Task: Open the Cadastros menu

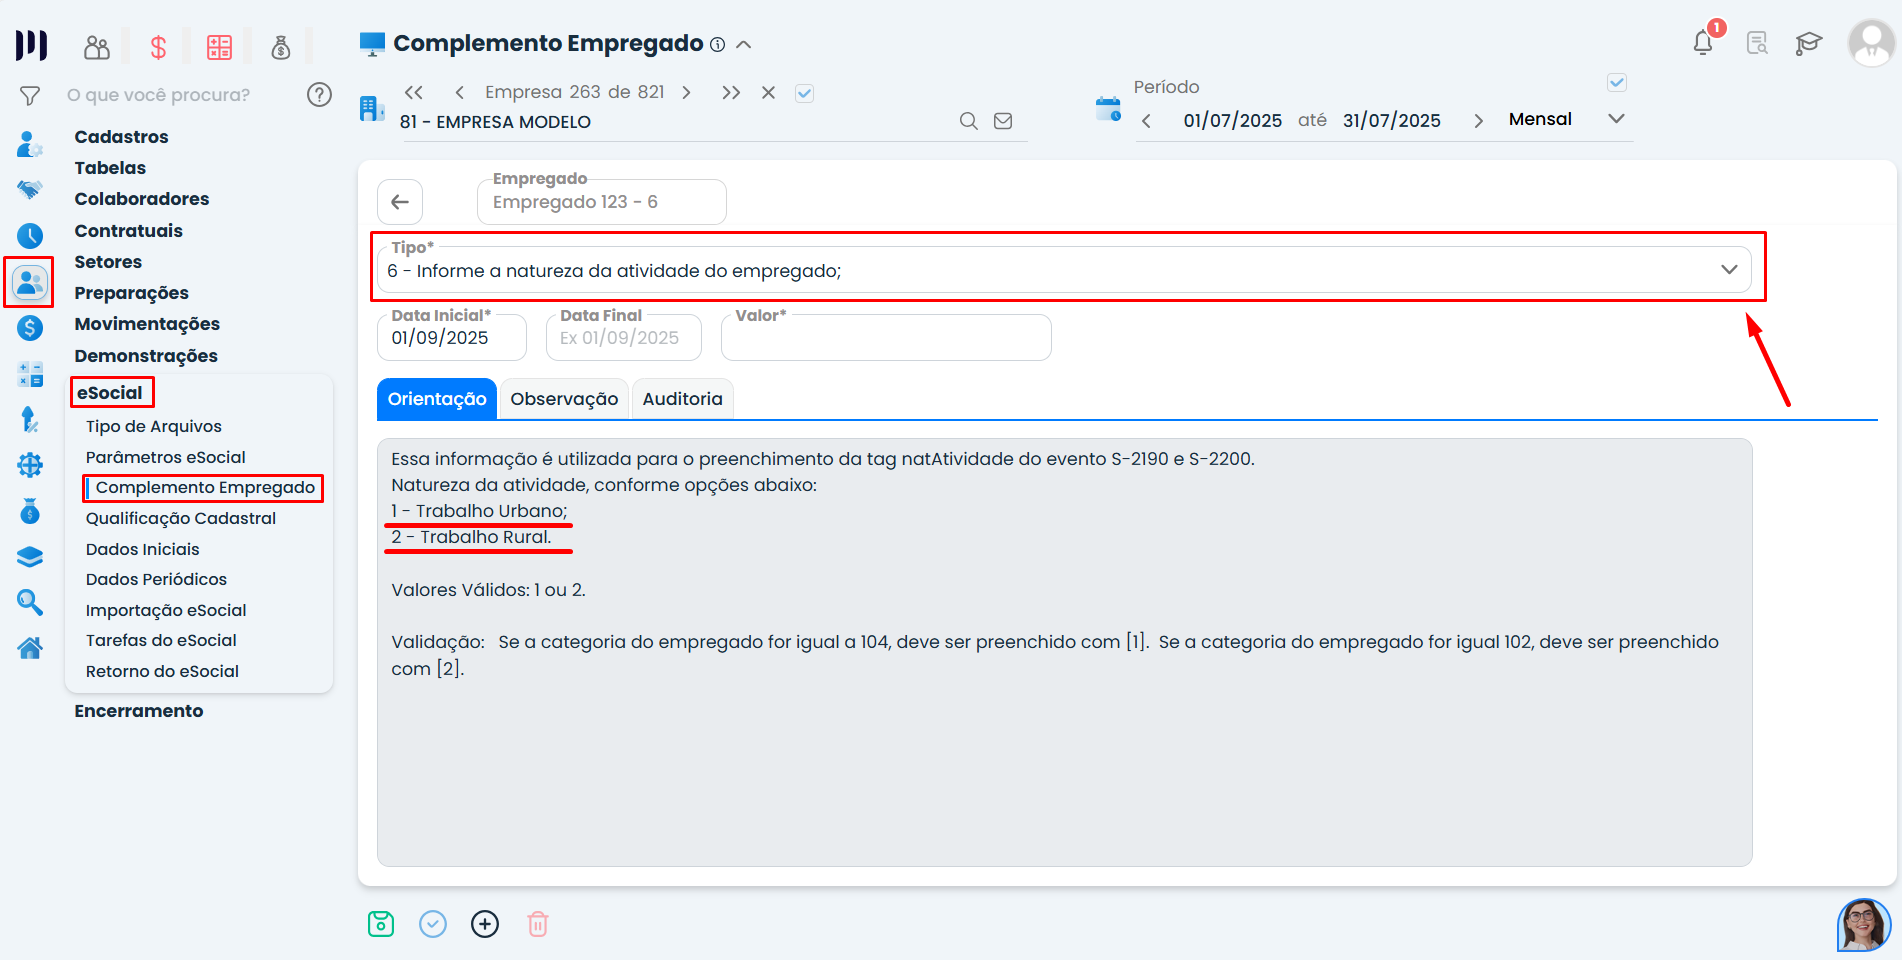Action: [x=121, y=137]
